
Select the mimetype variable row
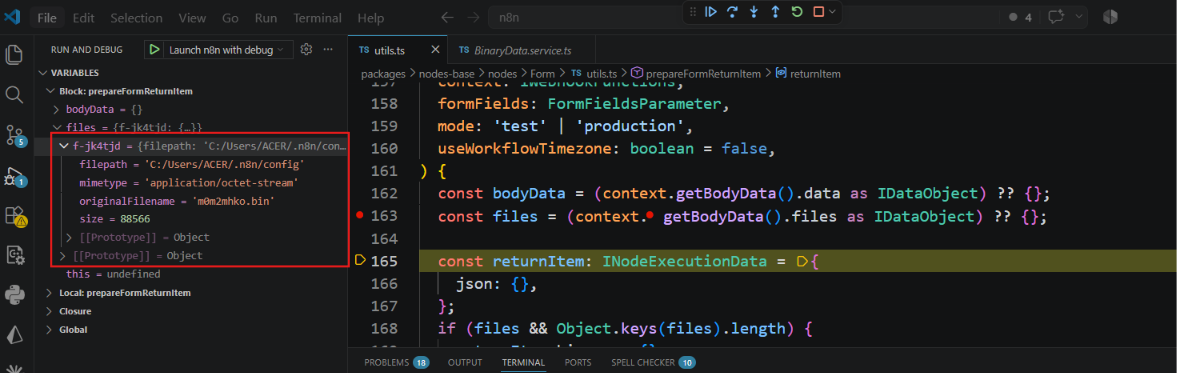tap(191, 182)
